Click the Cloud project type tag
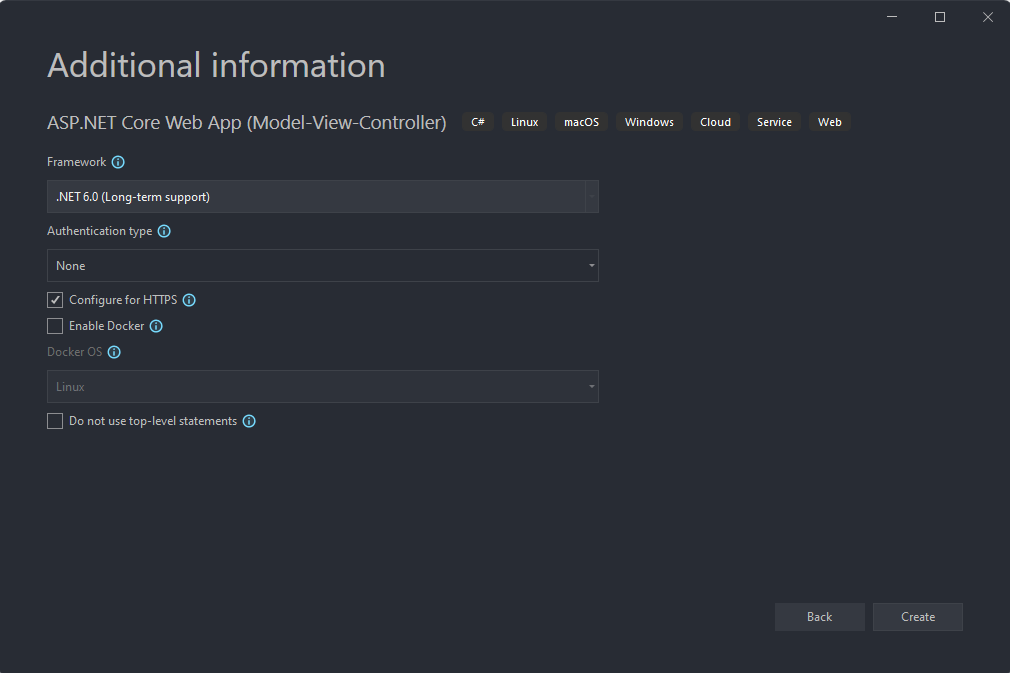Screen dimensions: 1010x673 pyautogui.click(x=715, y=122)
